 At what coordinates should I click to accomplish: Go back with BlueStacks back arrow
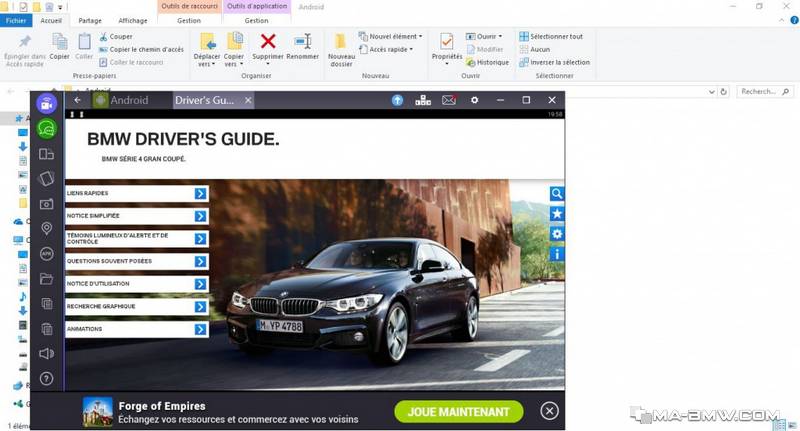pyautogui.click(x=77, y=100)
